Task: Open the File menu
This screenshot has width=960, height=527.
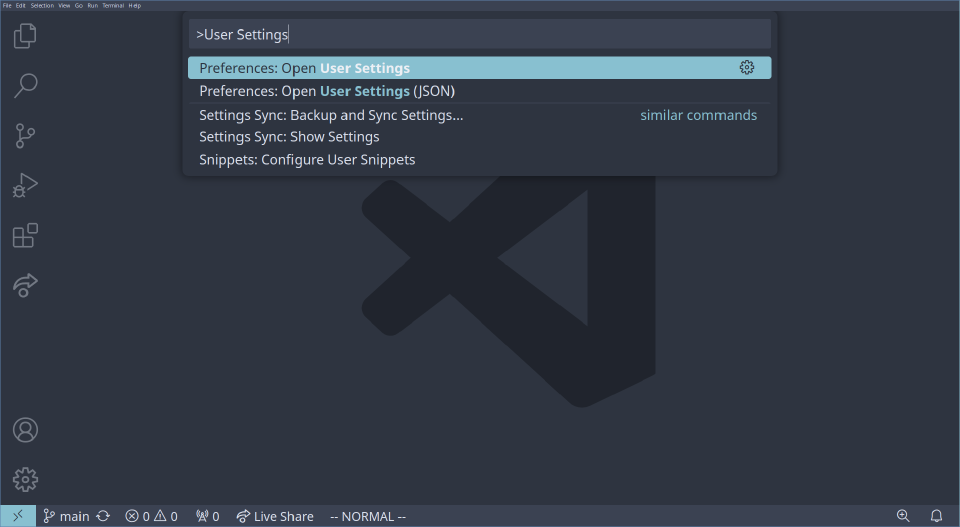Action: 7,6
